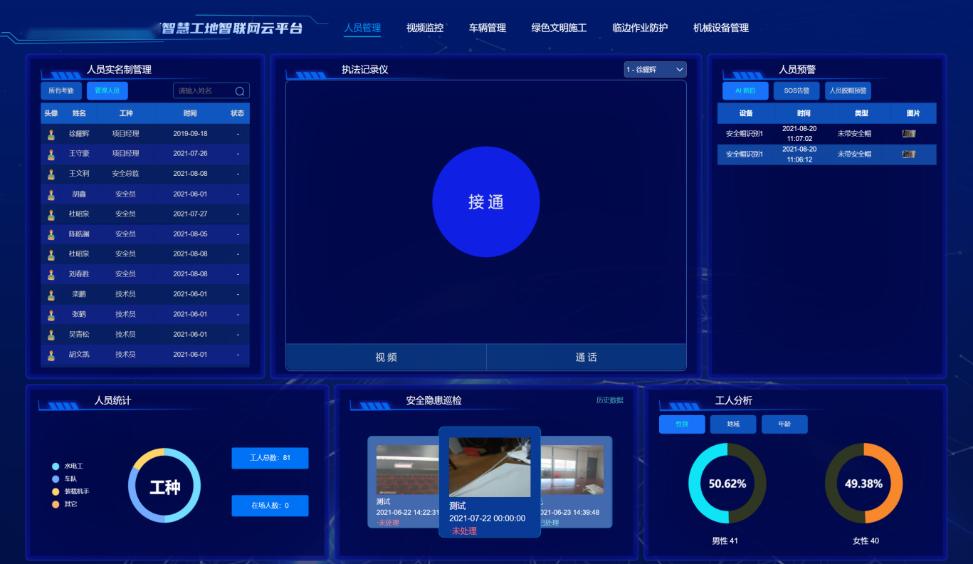
Task: Switch to the 视频 mode tab
Action: tap(386, 357)
